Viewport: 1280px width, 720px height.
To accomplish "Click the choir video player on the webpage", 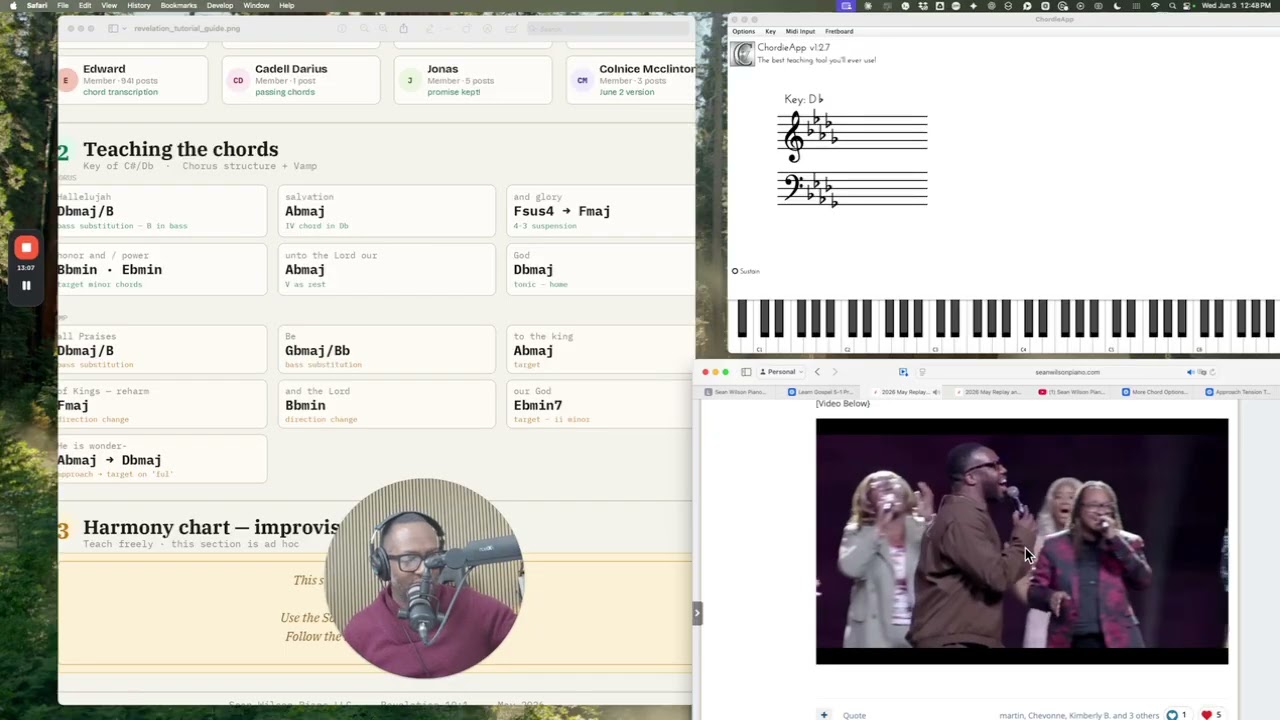I will pyautogui.click(x=1021, y=541).
